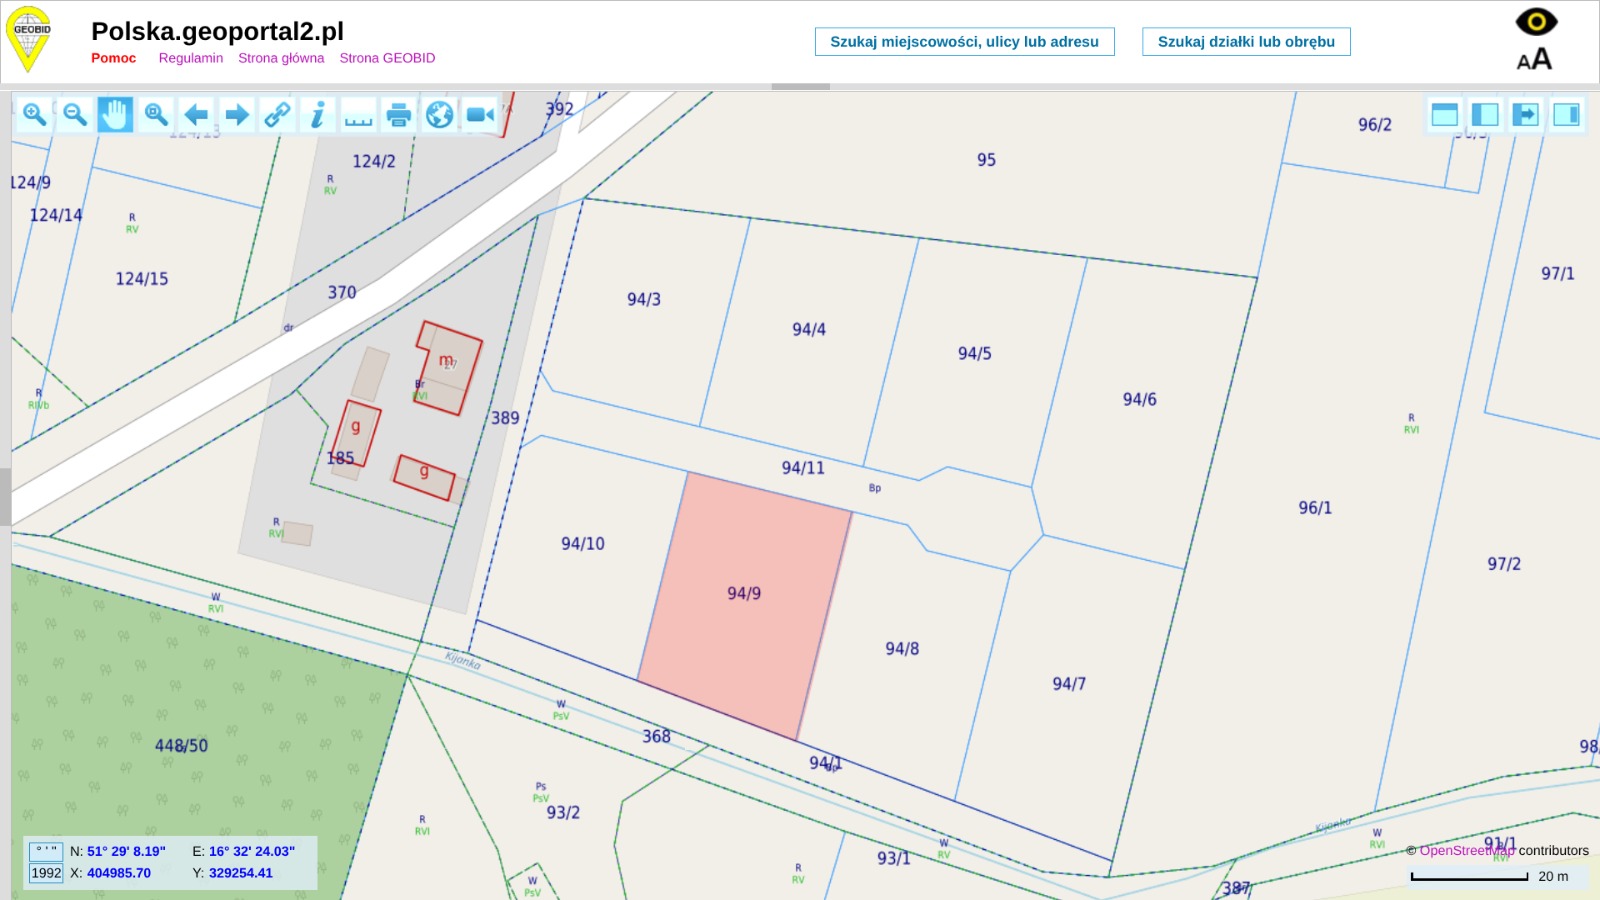Select the pan hand tool
1600x900 pixels.
pyautogui.click(x=115, y=115)
